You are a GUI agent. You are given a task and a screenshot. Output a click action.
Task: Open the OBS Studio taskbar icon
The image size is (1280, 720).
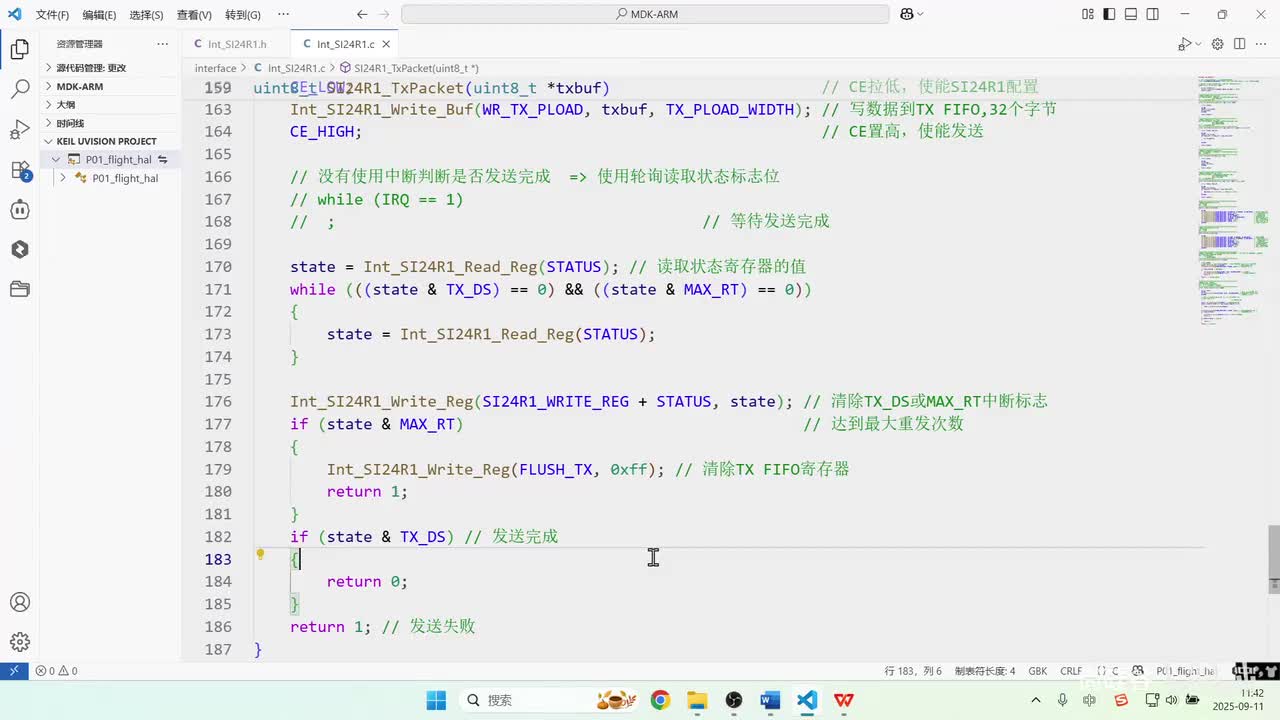[x=734, y=700]
